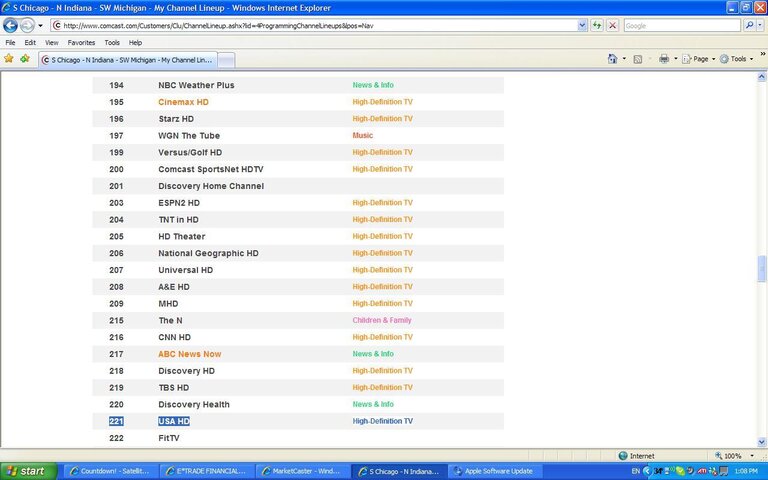Click the ATI tray icon
Screen dimensions: 768x480
coord(701,471)
